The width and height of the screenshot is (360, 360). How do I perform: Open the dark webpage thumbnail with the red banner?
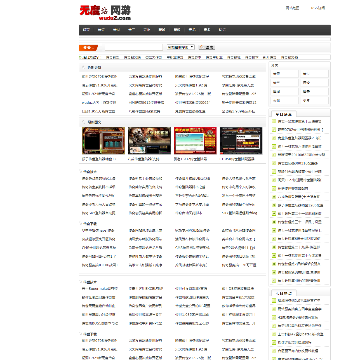241,140
